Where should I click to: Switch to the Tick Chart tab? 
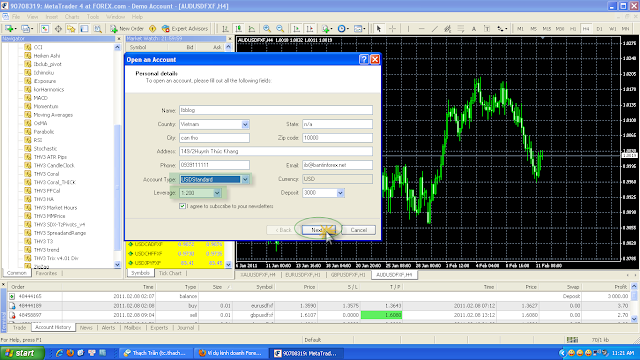pyautogui.click(x=170, y=273)
